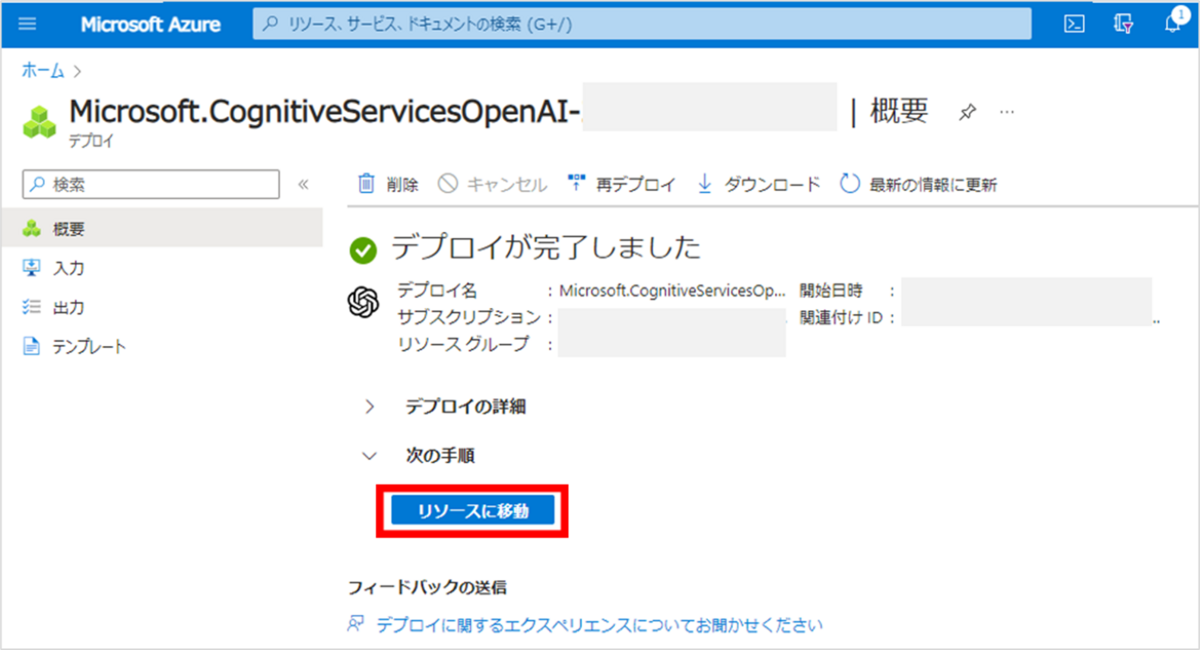Open the directories and subscriptions filter icon

coord(1123,24)
